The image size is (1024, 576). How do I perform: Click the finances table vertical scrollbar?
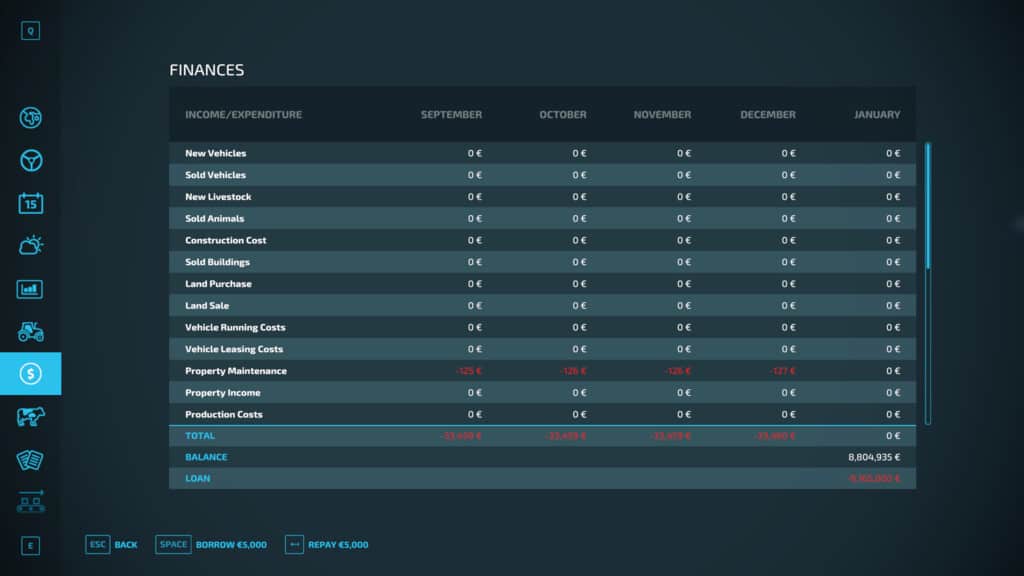pos(928,205)
